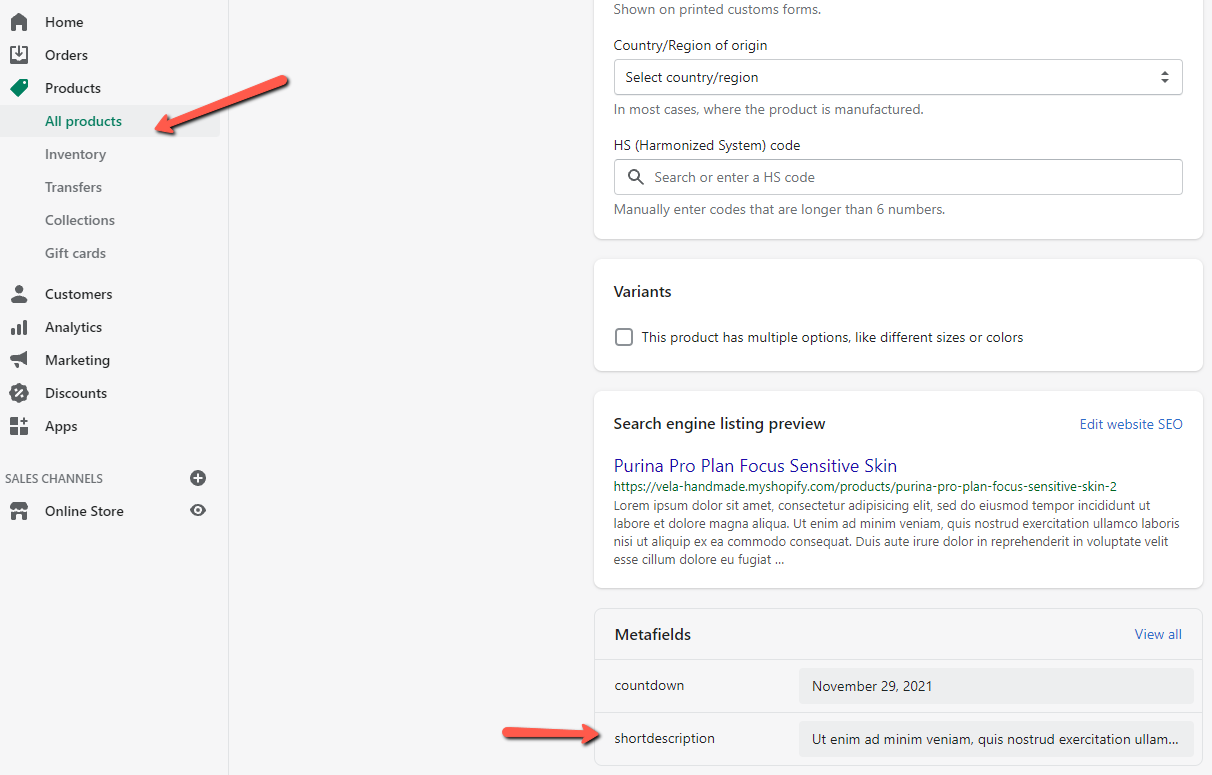
Task: Click Edit website SEO link
Action: click(1130, 424)
